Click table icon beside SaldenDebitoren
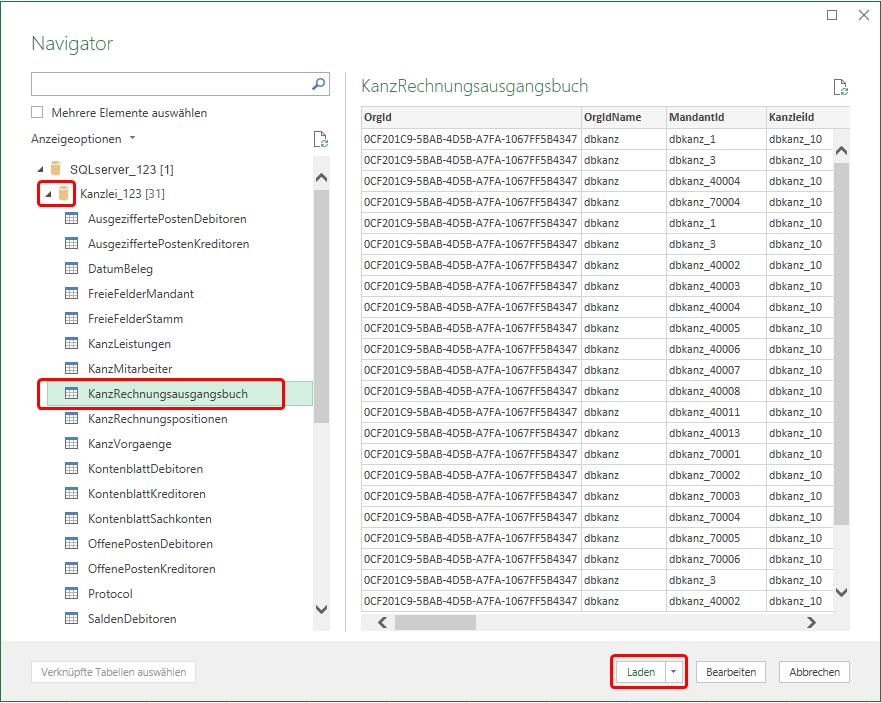Image resolution: width=881 pixels, height=703 pixels. tap(71, 618)
